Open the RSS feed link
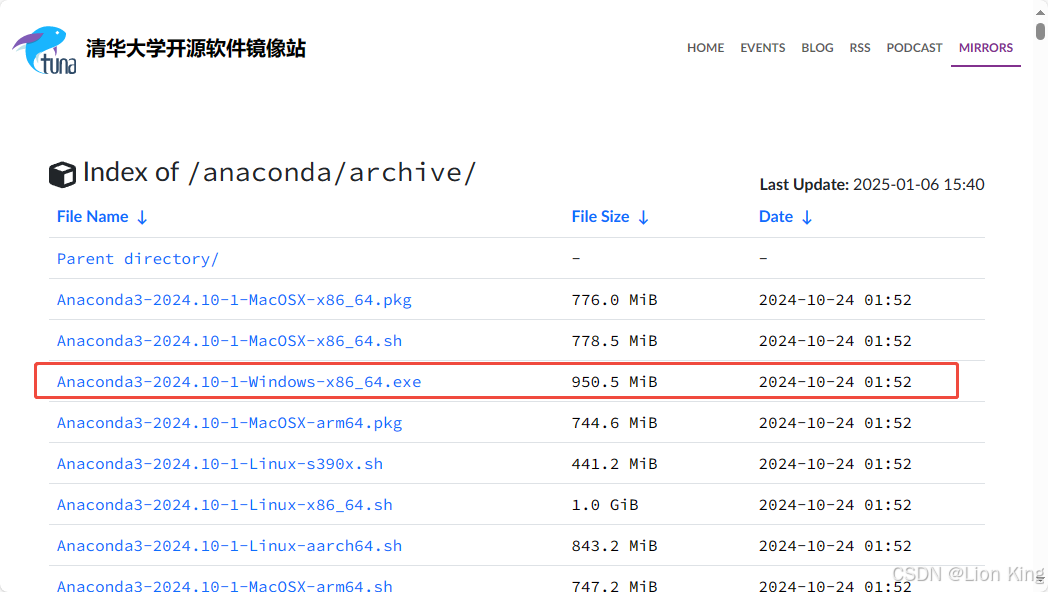Image resolution: width=1048 pixels, height=592 pixels. [860, 47]
